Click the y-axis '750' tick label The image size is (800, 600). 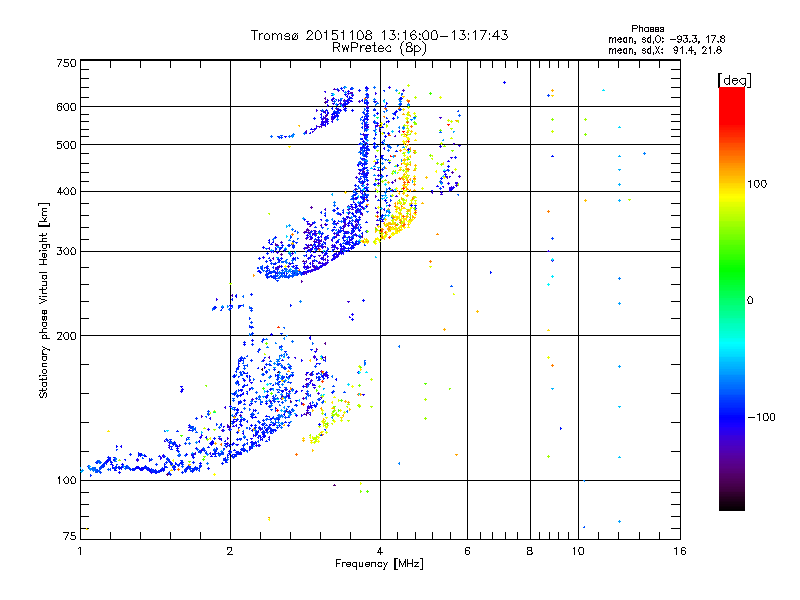coord(66,63)
